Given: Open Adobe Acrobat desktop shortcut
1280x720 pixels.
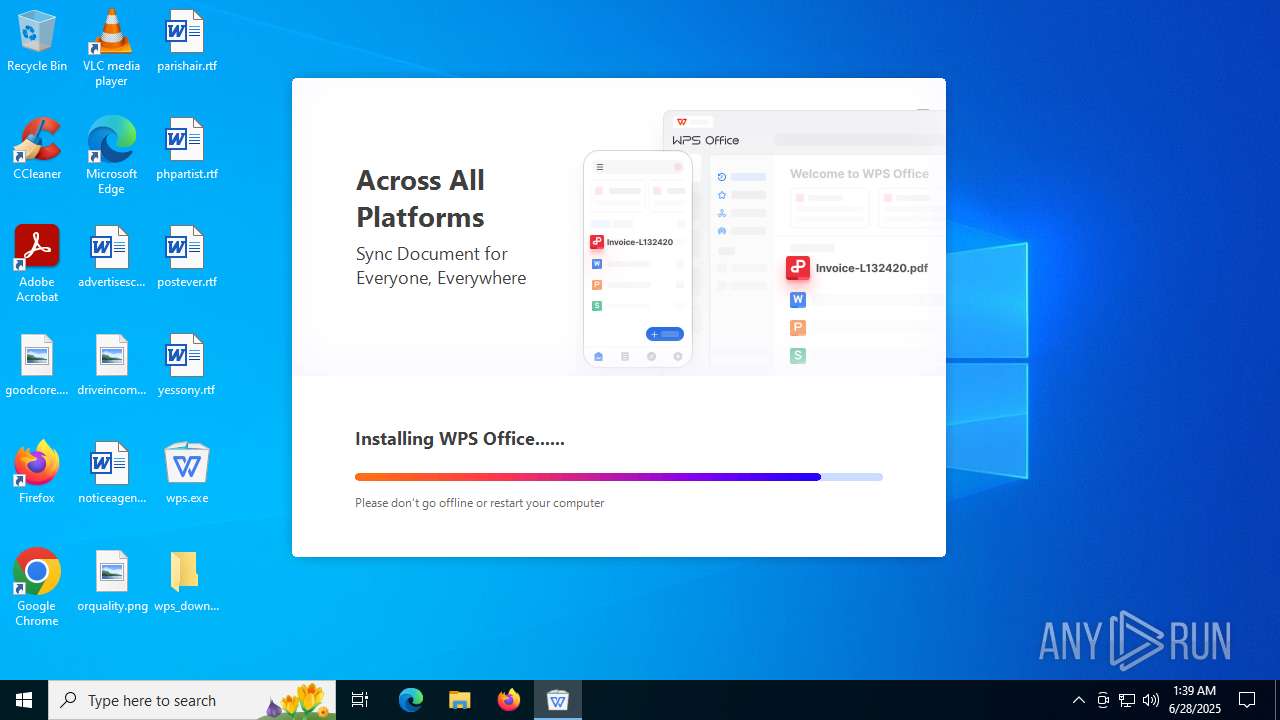Looking at the screenshot, I should 37,264.
